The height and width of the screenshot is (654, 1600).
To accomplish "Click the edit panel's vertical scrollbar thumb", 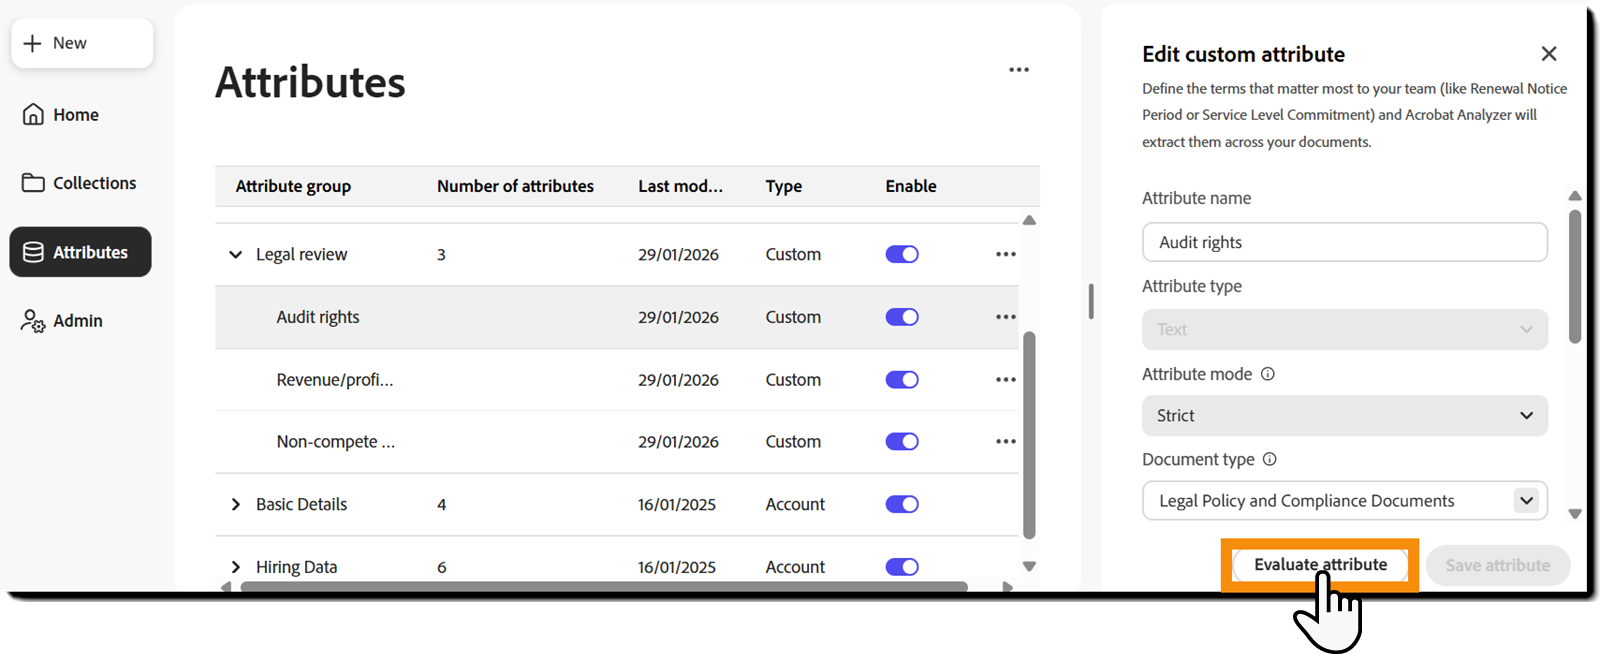I will tap(1575, 276).
